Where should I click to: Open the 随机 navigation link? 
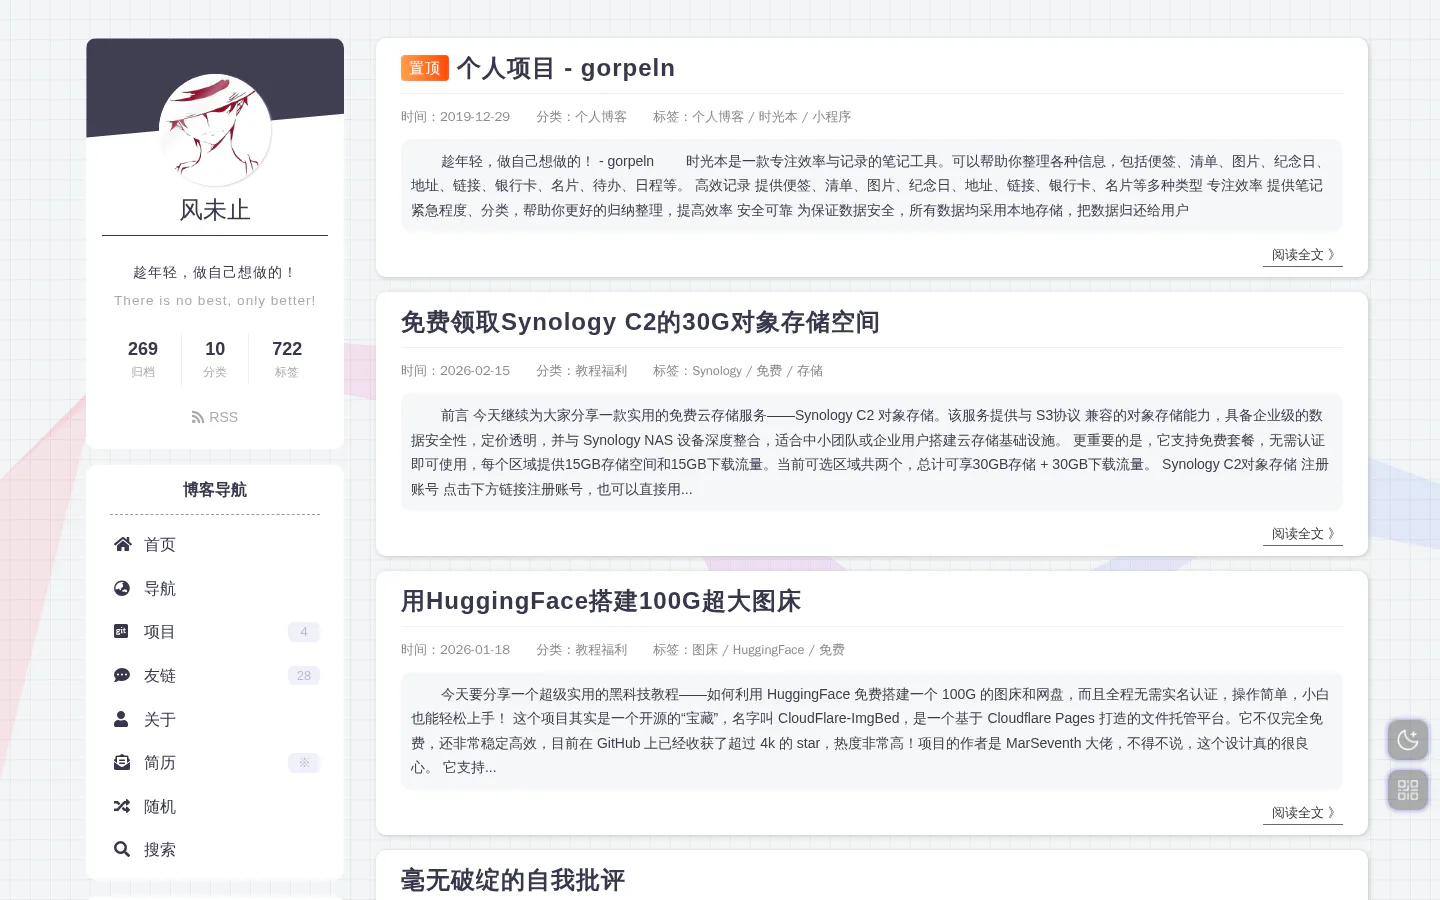(x=215, y=806)
